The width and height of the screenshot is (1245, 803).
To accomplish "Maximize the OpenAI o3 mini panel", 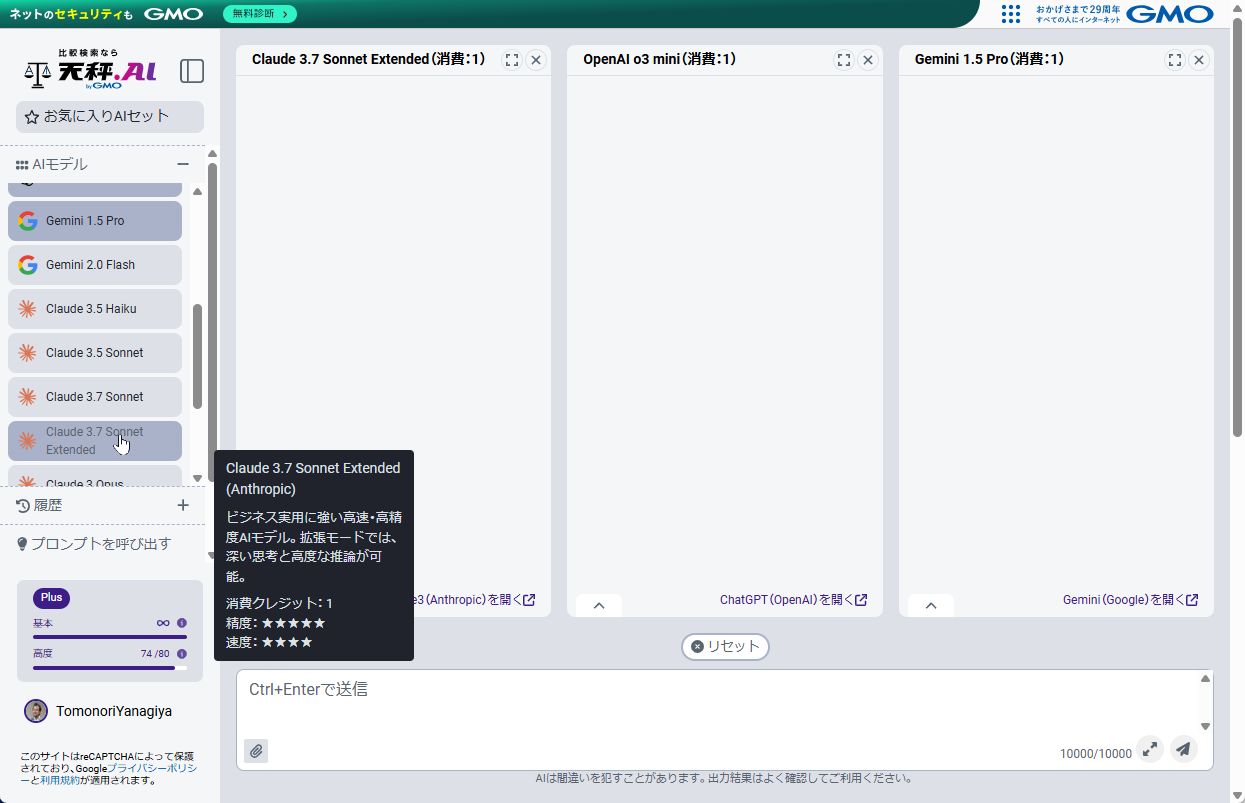I will (844, 60).
